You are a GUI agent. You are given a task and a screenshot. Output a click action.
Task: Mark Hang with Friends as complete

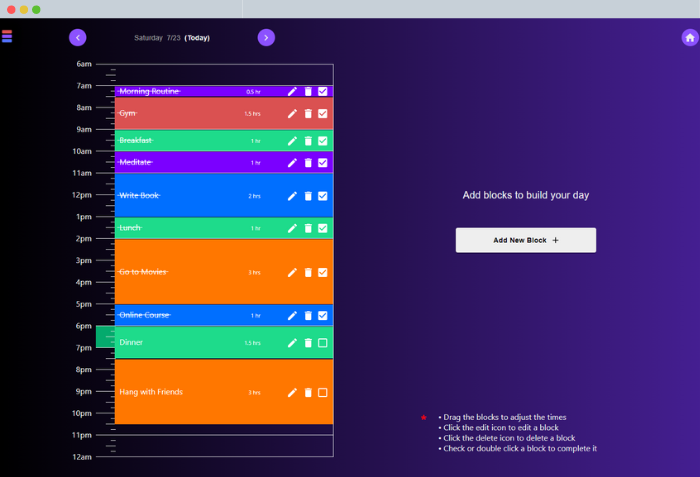point(322,392)
